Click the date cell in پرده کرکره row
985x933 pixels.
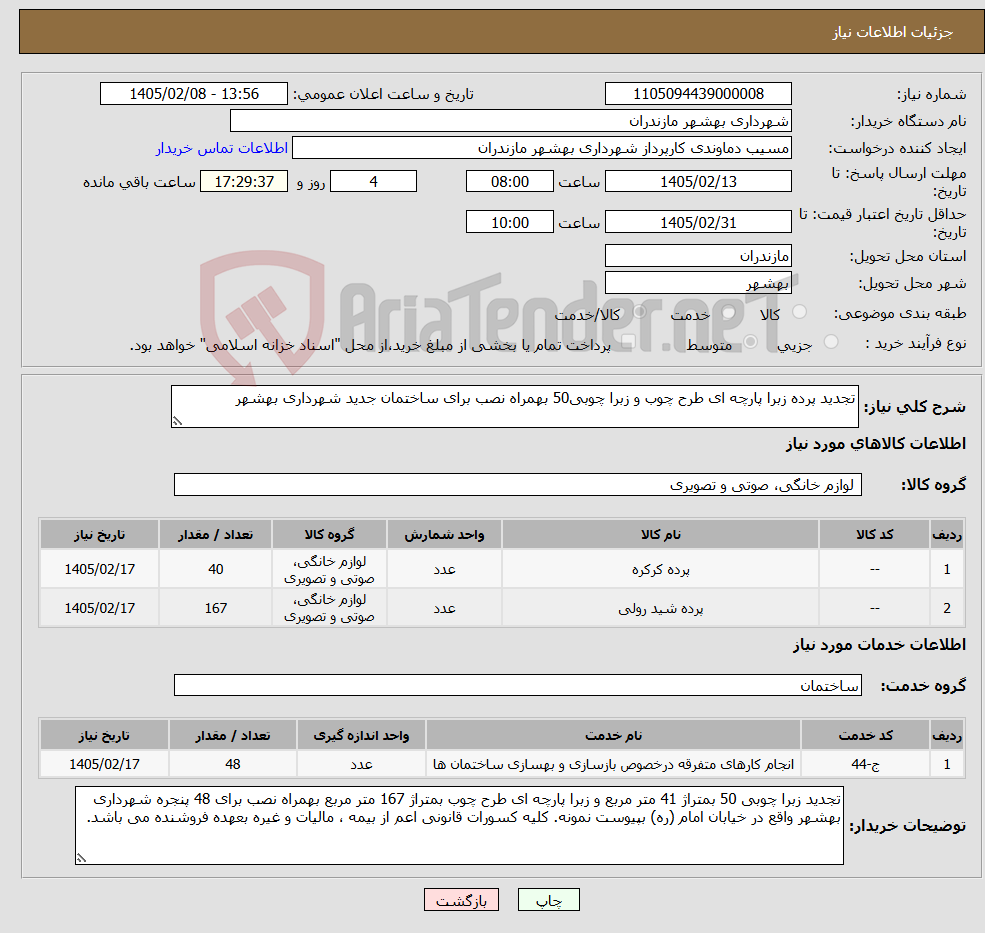point(99,569)
